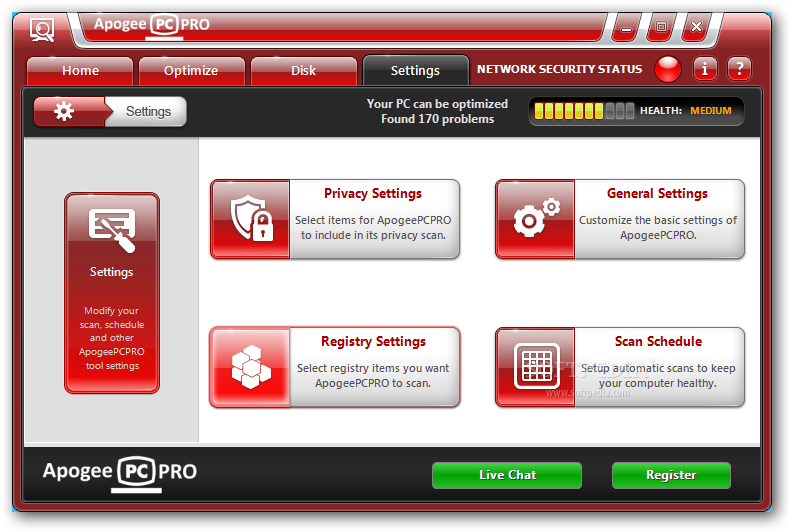Switch to the Home tab
The width and height of the screenshot is (792, 532).
click(x=80, y=71)
